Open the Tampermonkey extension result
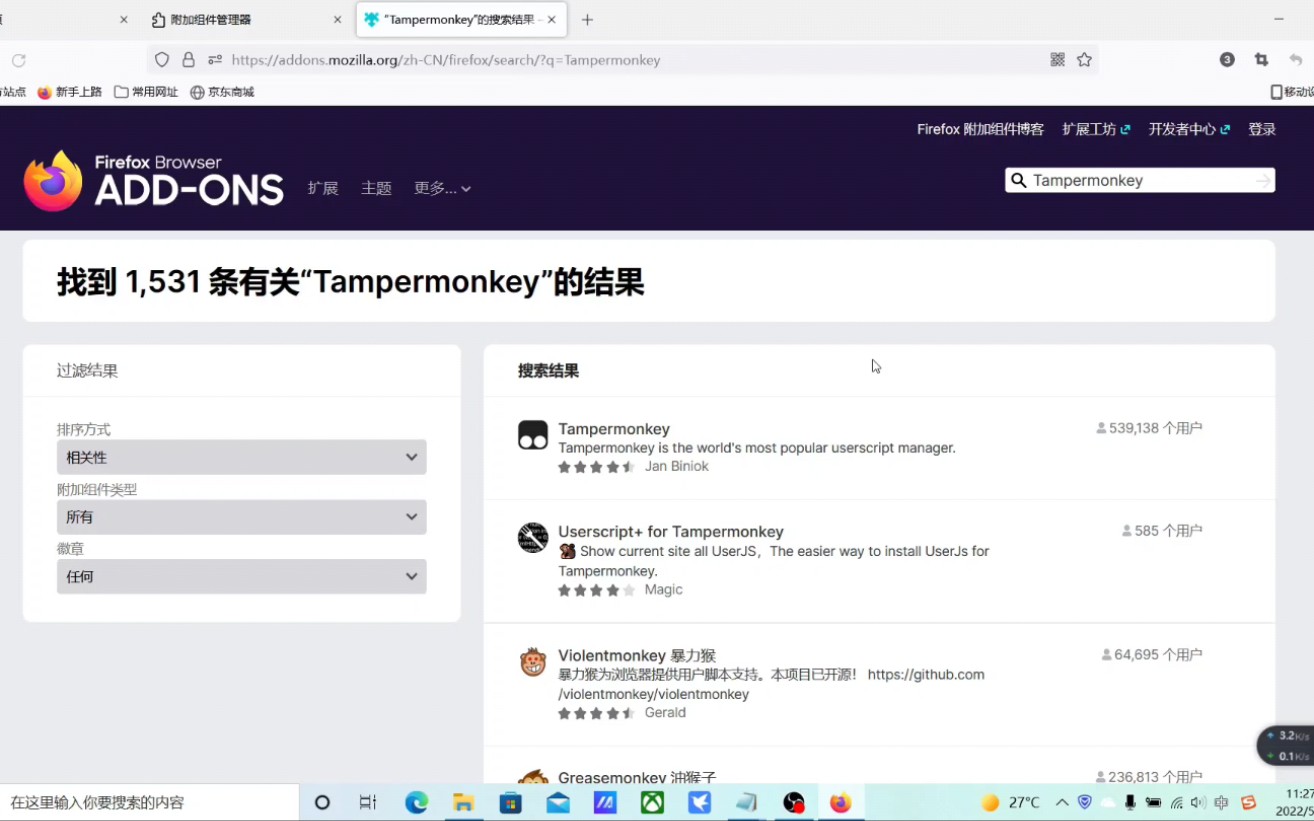The height and width of the screenshot is (821, 1314). click(614, 429)
